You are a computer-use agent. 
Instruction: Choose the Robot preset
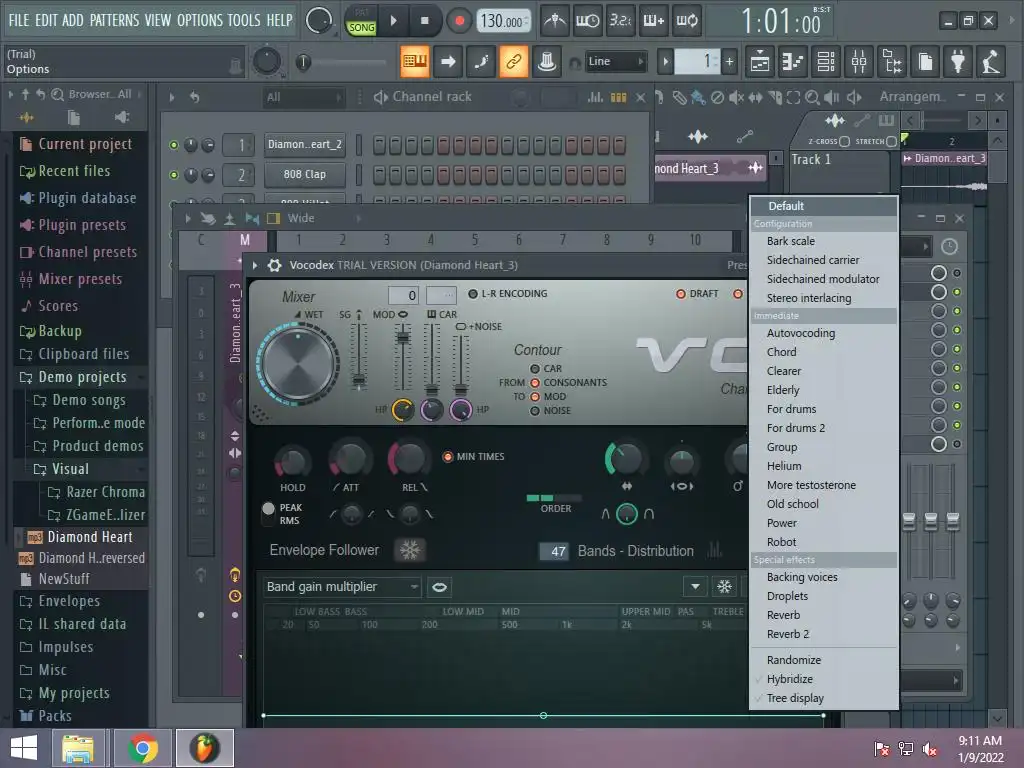click(x=781, y=542)
